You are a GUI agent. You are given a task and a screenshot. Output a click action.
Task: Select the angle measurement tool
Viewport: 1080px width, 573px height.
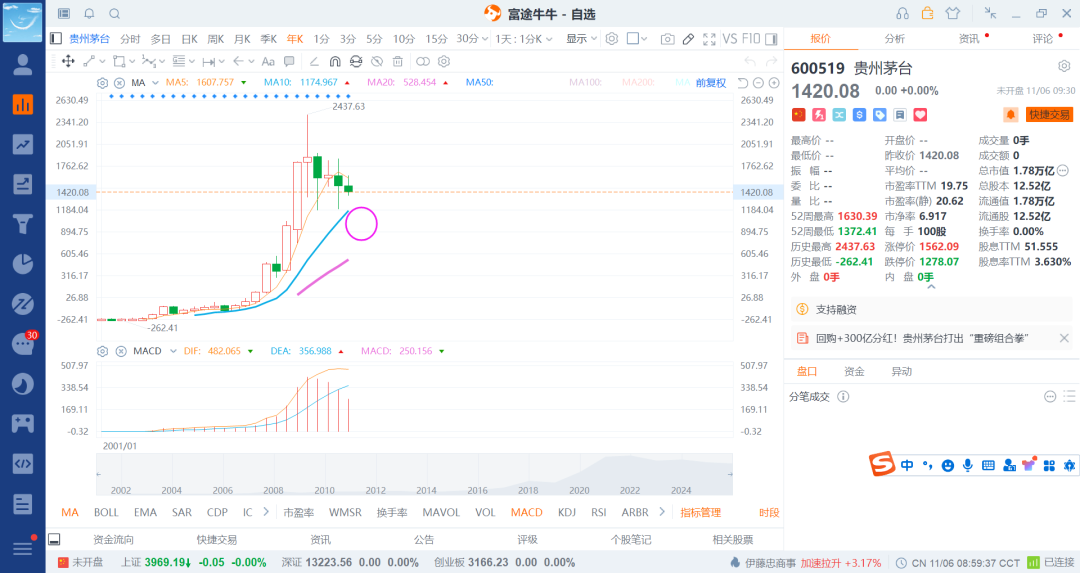click(313, 61)
